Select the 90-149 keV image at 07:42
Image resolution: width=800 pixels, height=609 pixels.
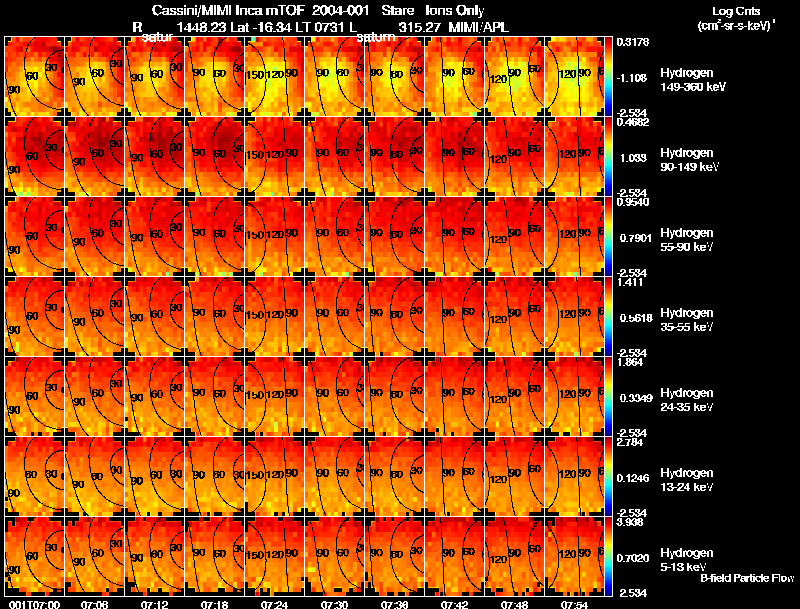455,157
